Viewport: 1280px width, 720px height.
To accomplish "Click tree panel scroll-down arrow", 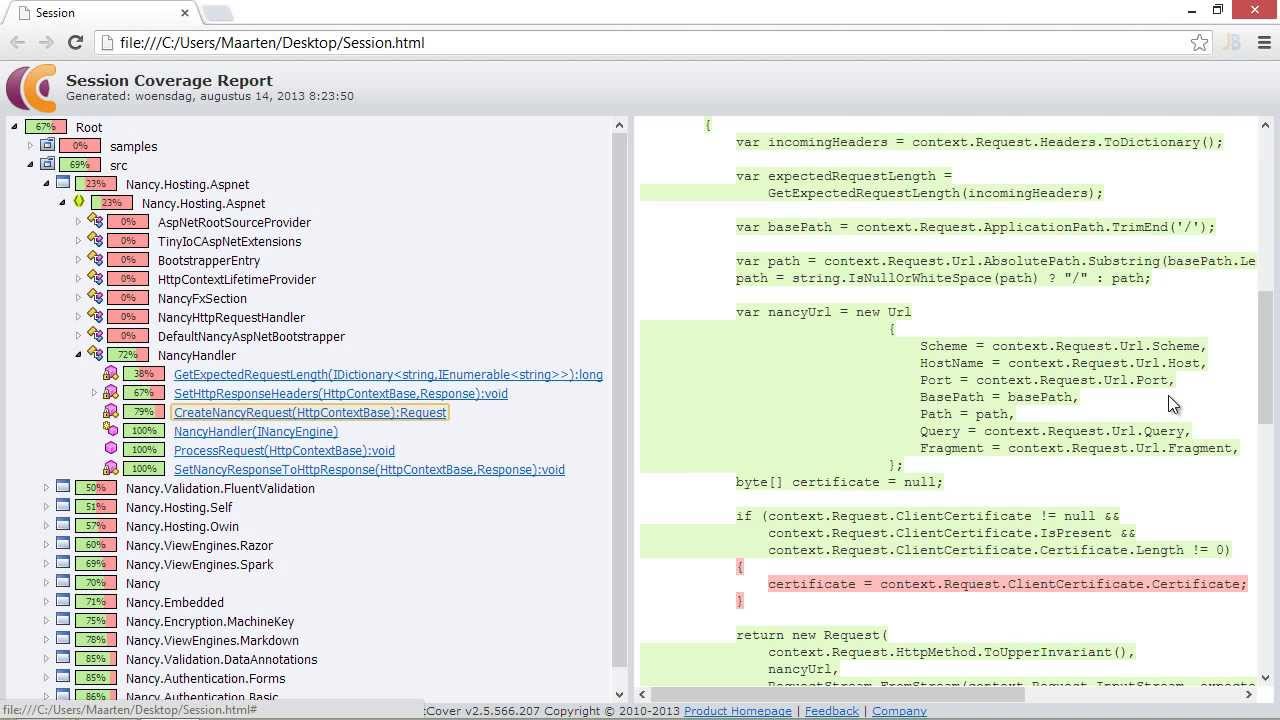I will [619, 694].
